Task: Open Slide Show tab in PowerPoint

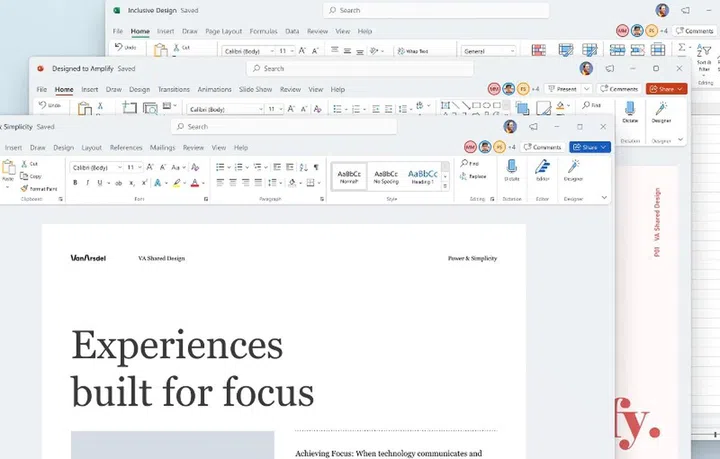Action: [255, 89]
